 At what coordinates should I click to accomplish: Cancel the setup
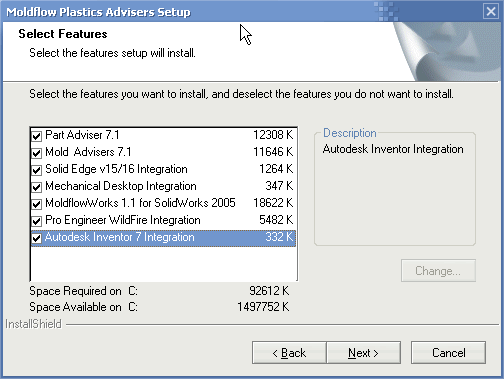click(x=448, y=352)
